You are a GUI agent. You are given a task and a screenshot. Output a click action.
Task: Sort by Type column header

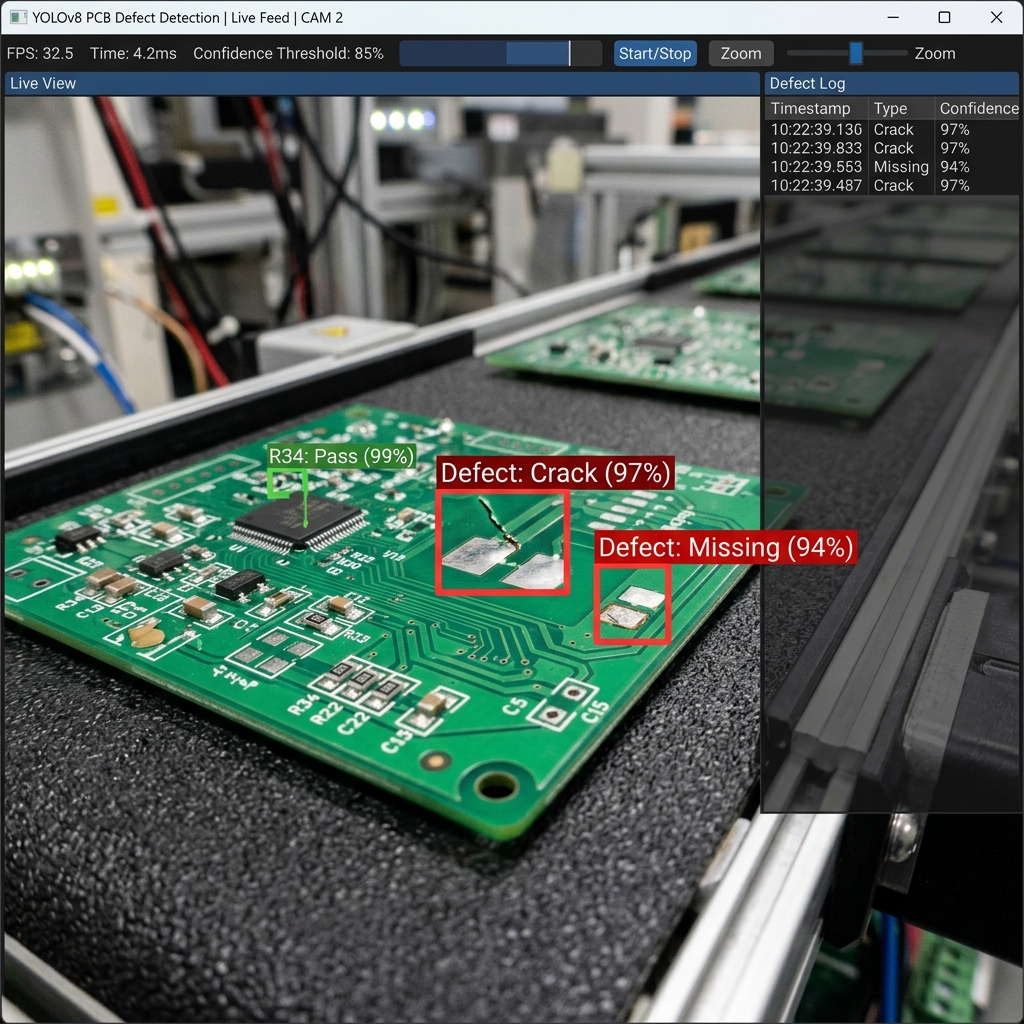pos(900,108)
